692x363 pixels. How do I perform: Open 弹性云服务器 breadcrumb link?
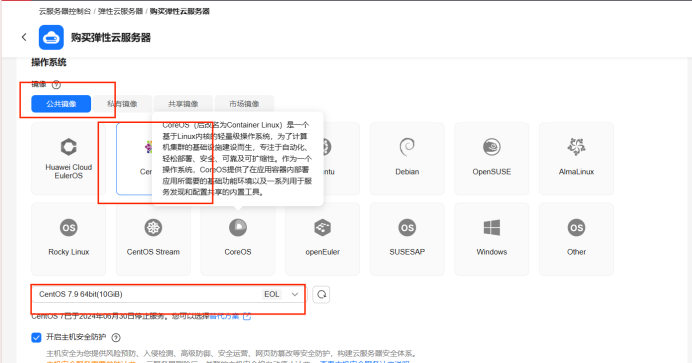[x=120, y=11]
